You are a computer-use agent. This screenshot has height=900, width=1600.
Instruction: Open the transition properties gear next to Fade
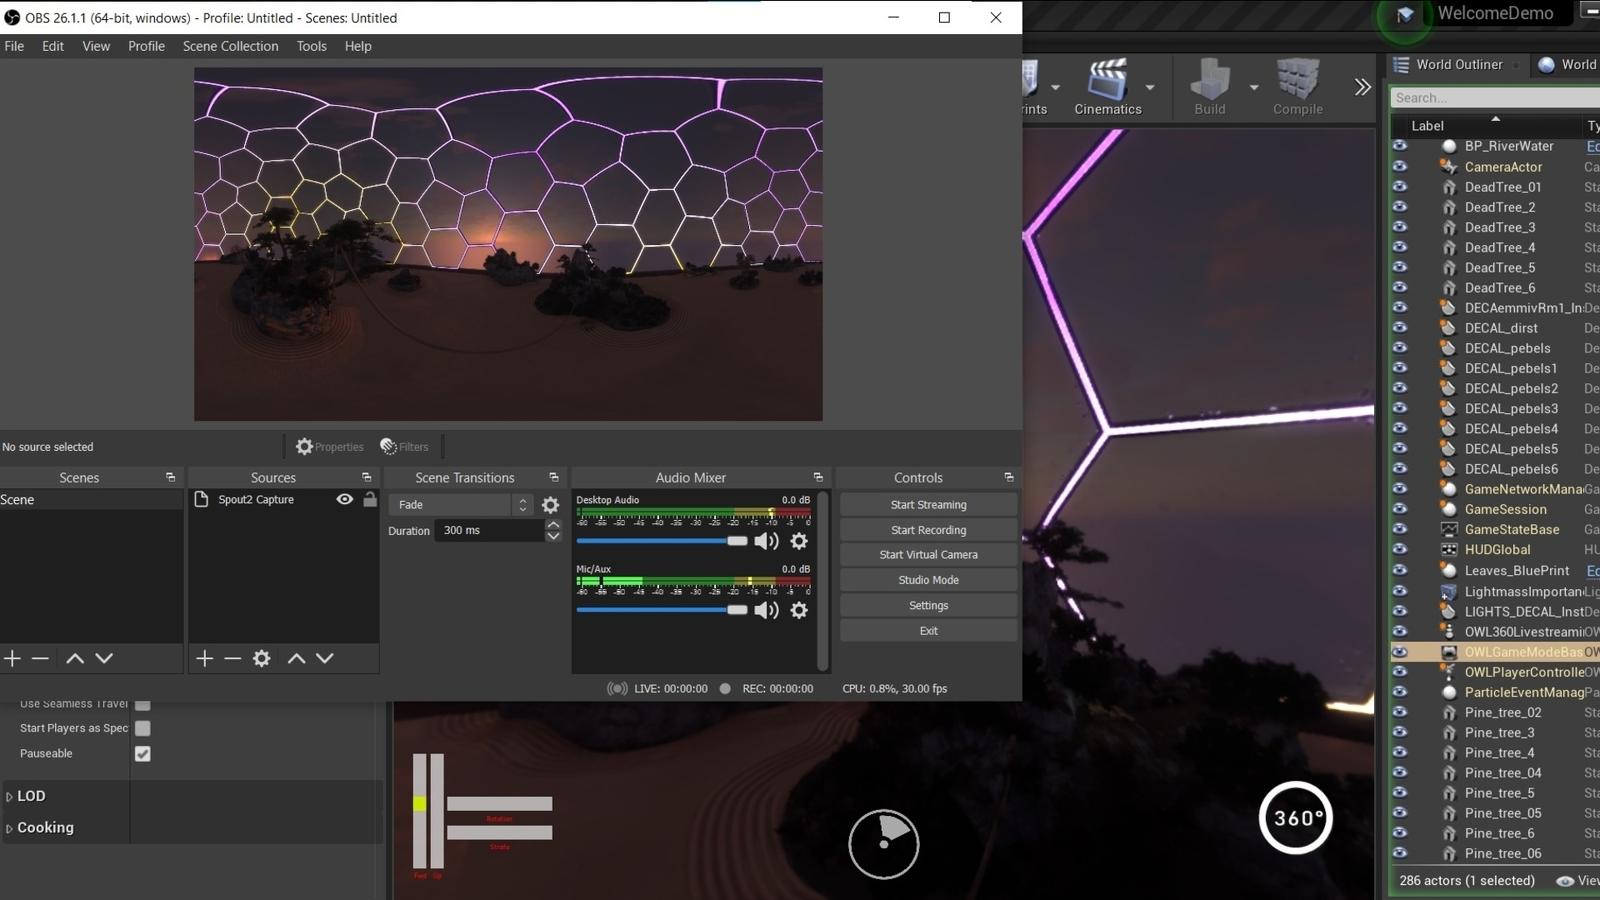click(x=550, y=505)
